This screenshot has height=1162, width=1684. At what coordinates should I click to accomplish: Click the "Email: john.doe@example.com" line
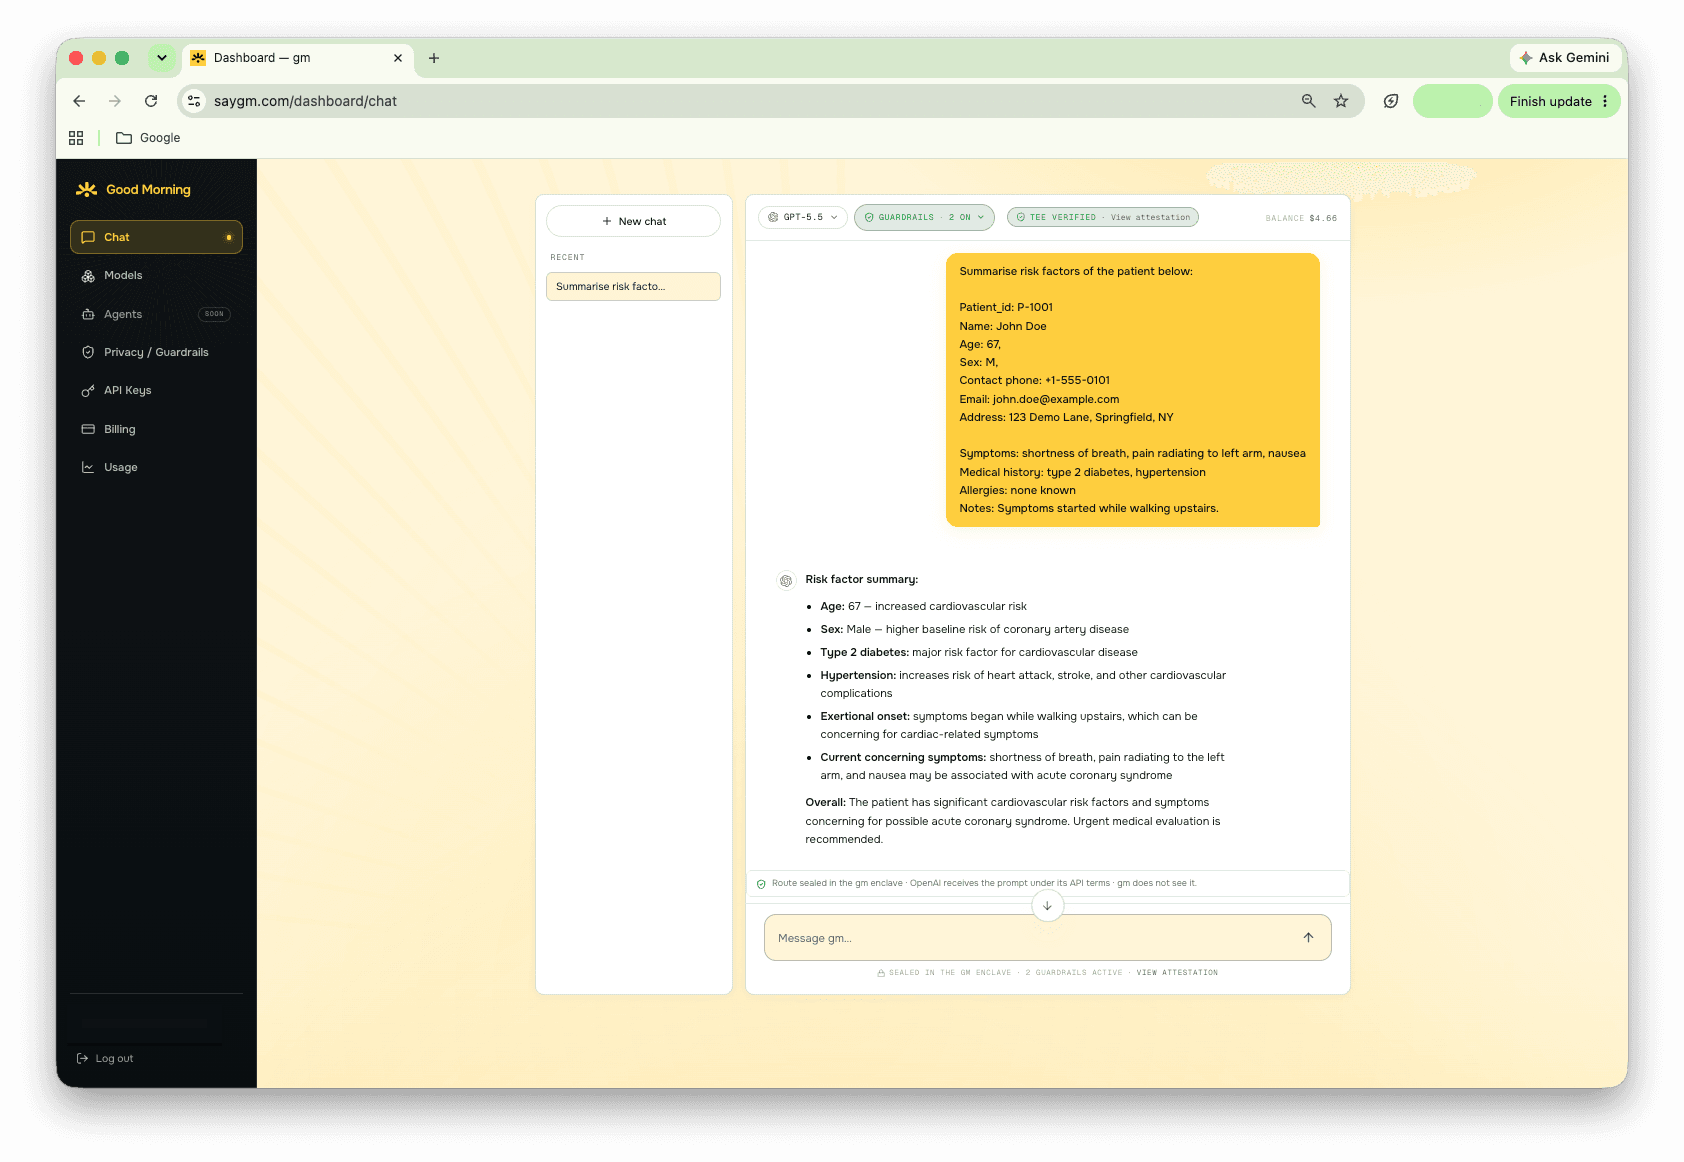coord(1039,399)
